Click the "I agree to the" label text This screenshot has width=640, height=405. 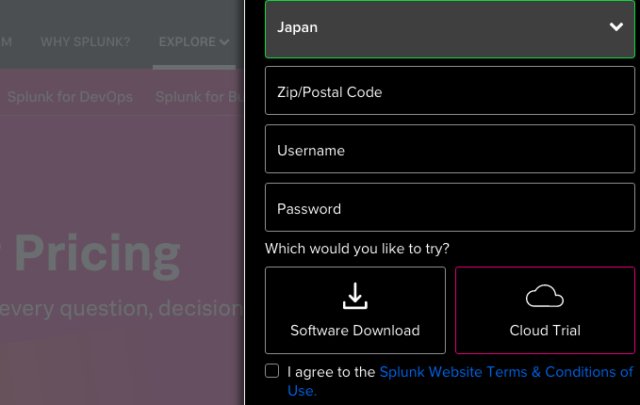click(x=330, y=372)
